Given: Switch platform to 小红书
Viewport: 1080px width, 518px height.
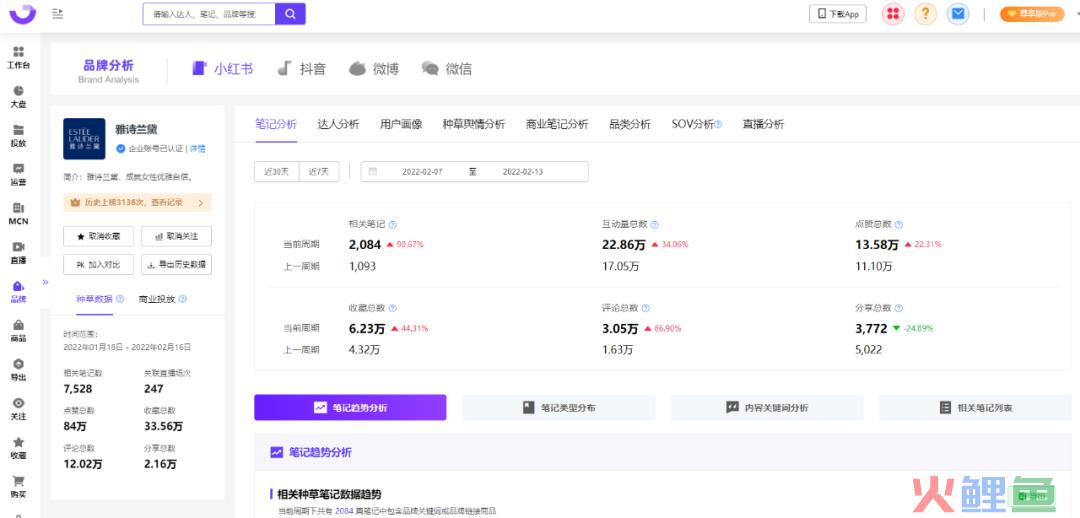Looking at the screenshot, I should (x=222, y=68).
